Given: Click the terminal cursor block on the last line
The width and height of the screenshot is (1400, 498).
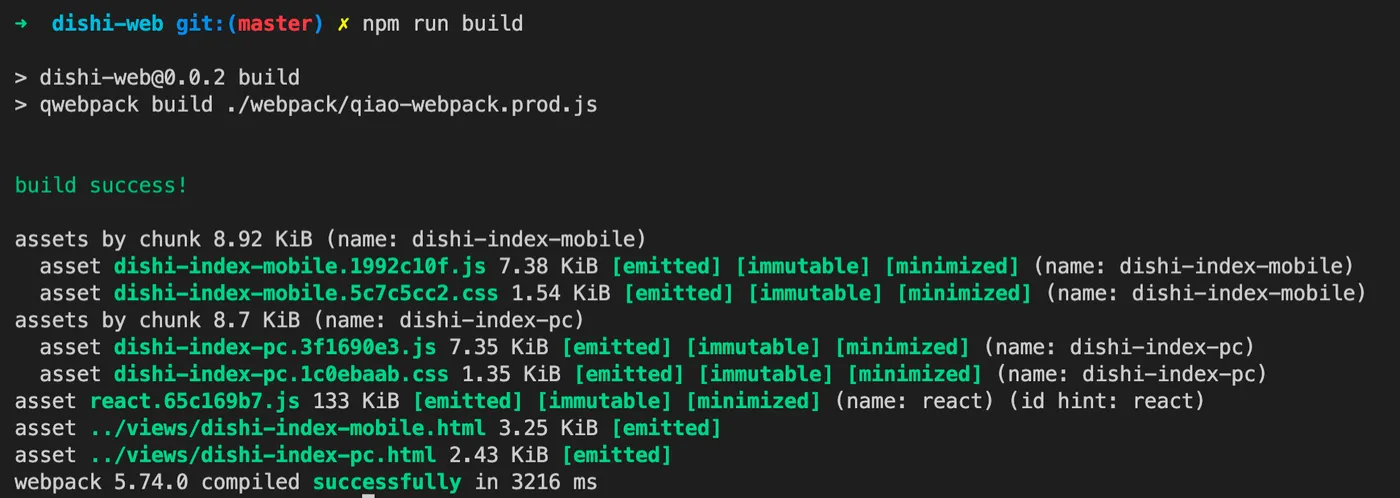Looking at the screenshot, I should (369, 494).
